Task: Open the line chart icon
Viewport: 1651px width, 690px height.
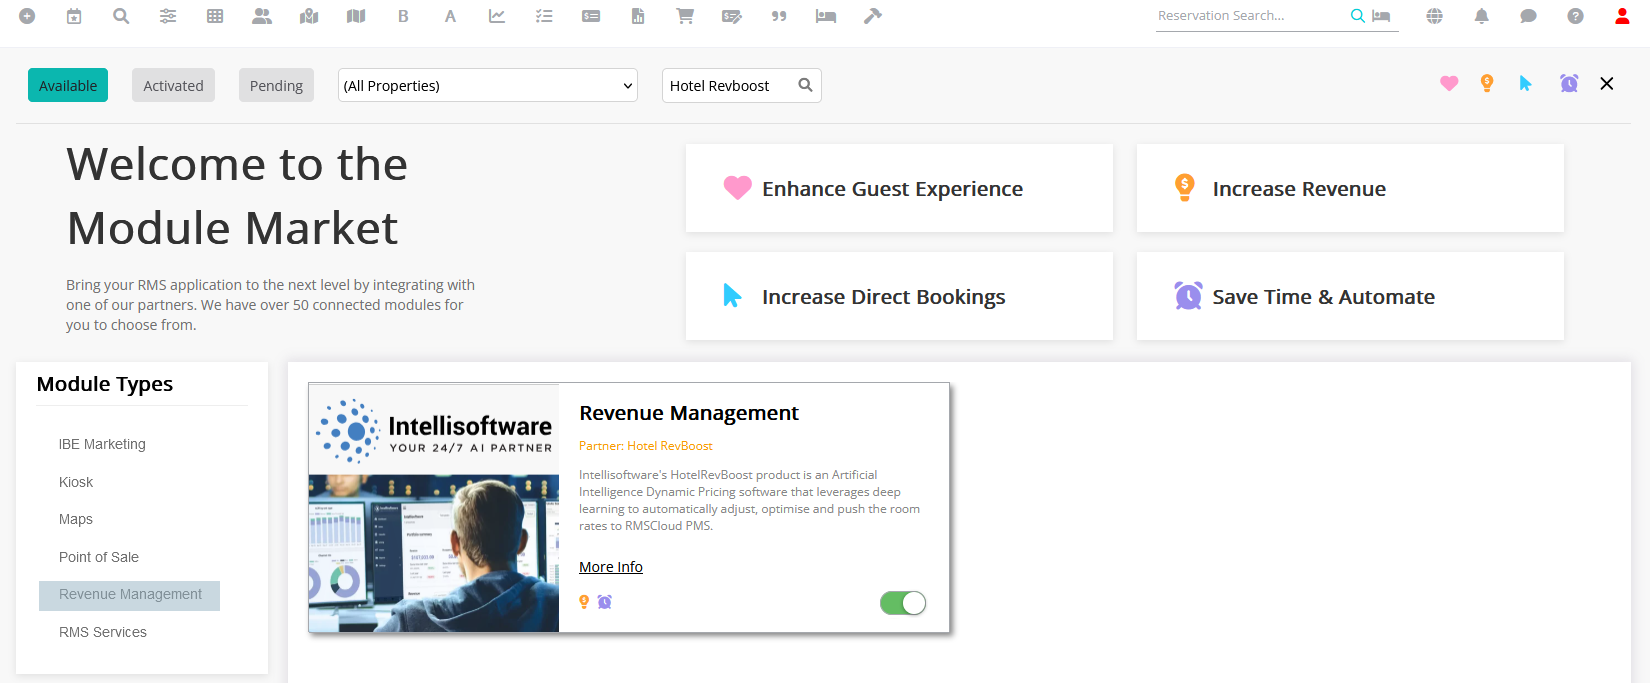Action: 497,16
